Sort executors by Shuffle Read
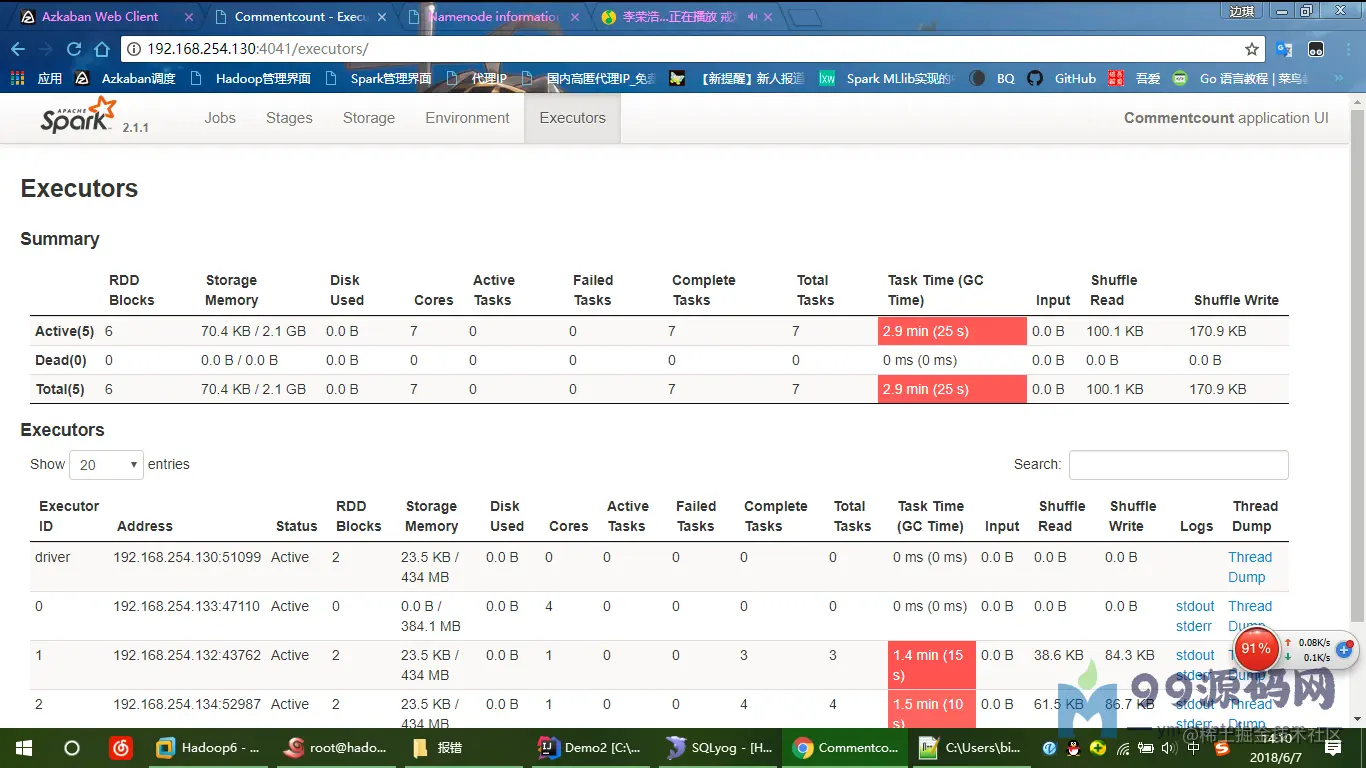The width and height of the screenshot is (1366, 768). [x=1061, y=516]
